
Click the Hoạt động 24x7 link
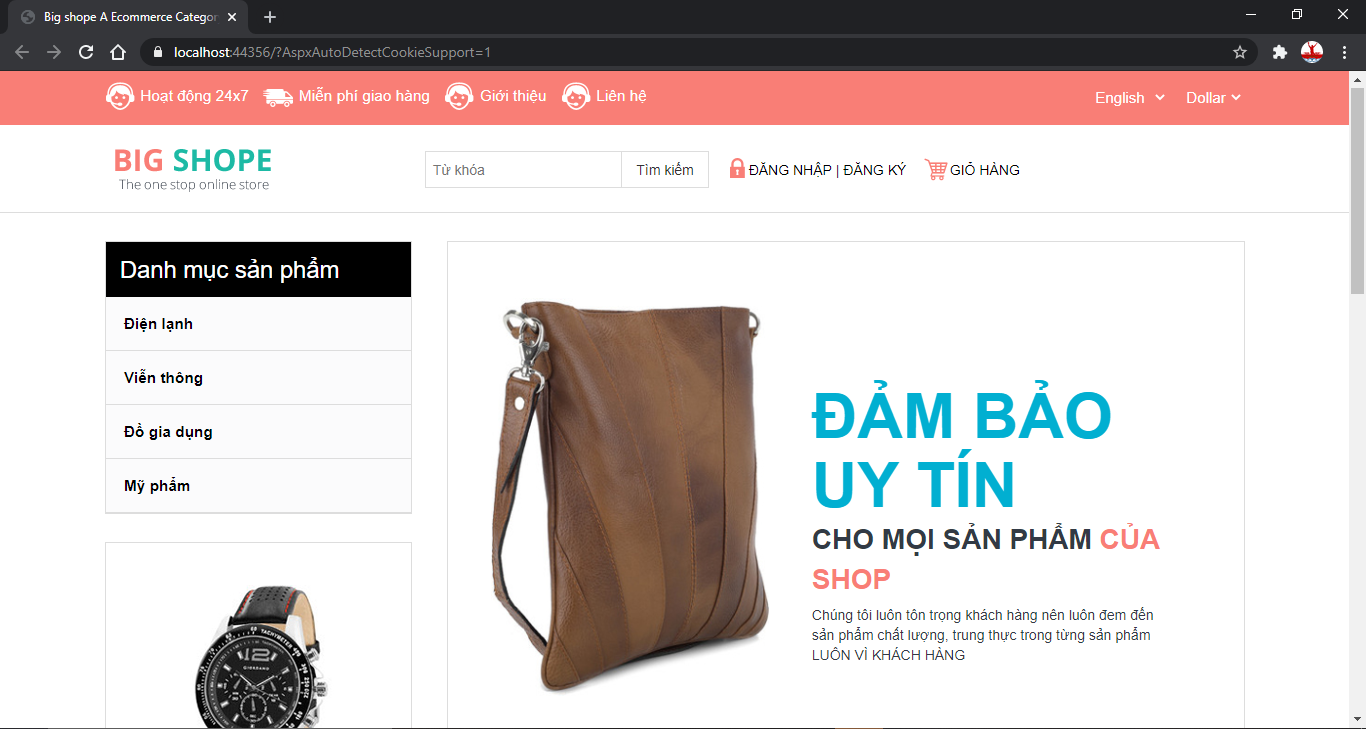pyautogui.click(x=194, y=96)
